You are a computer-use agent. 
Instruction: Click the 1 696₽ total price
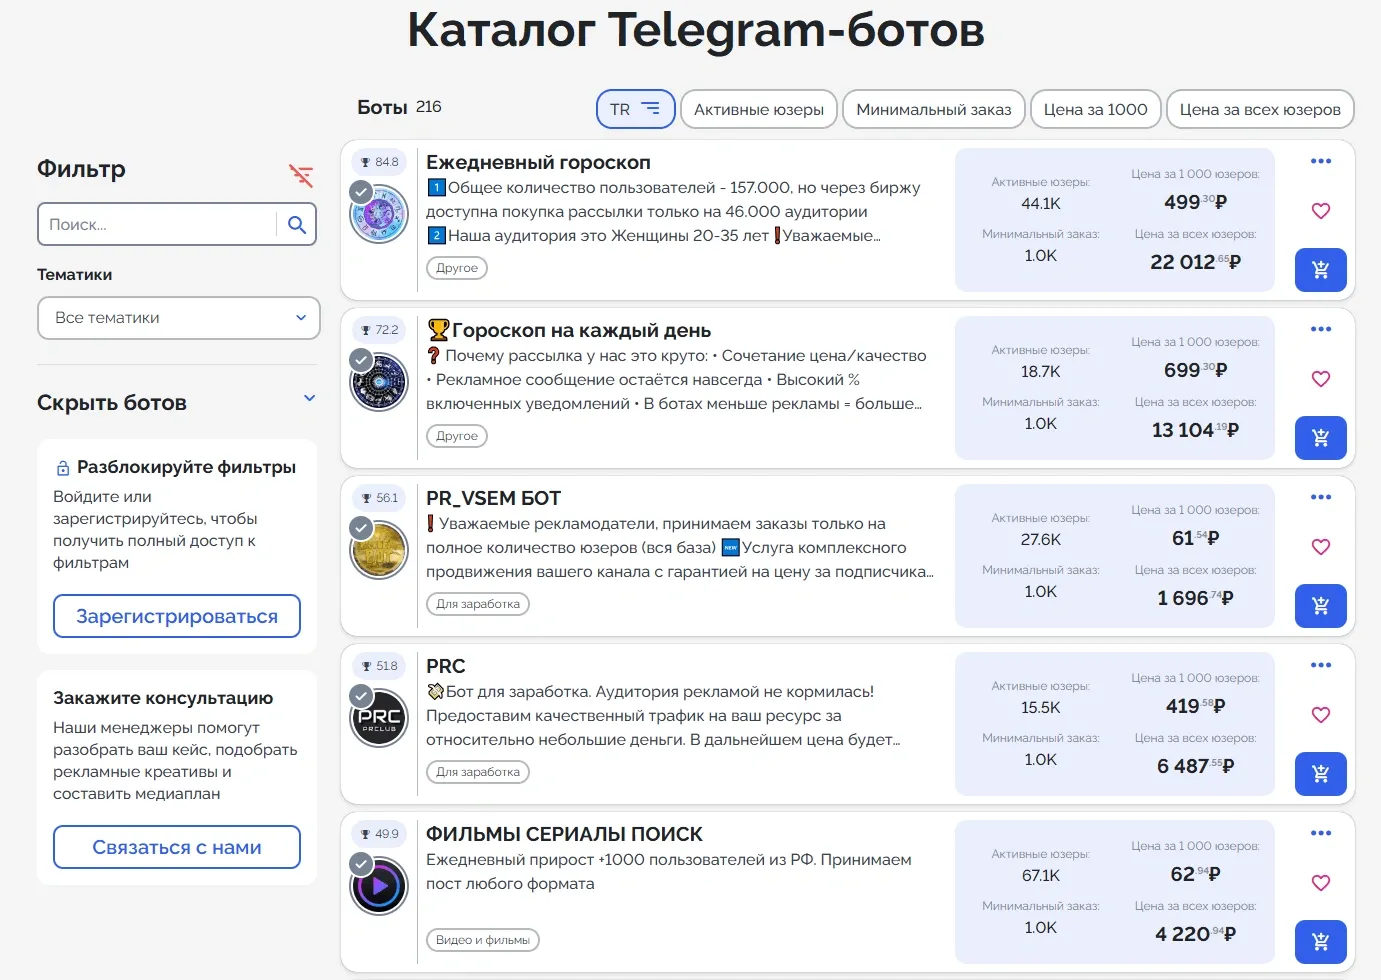coord(1196,598)
